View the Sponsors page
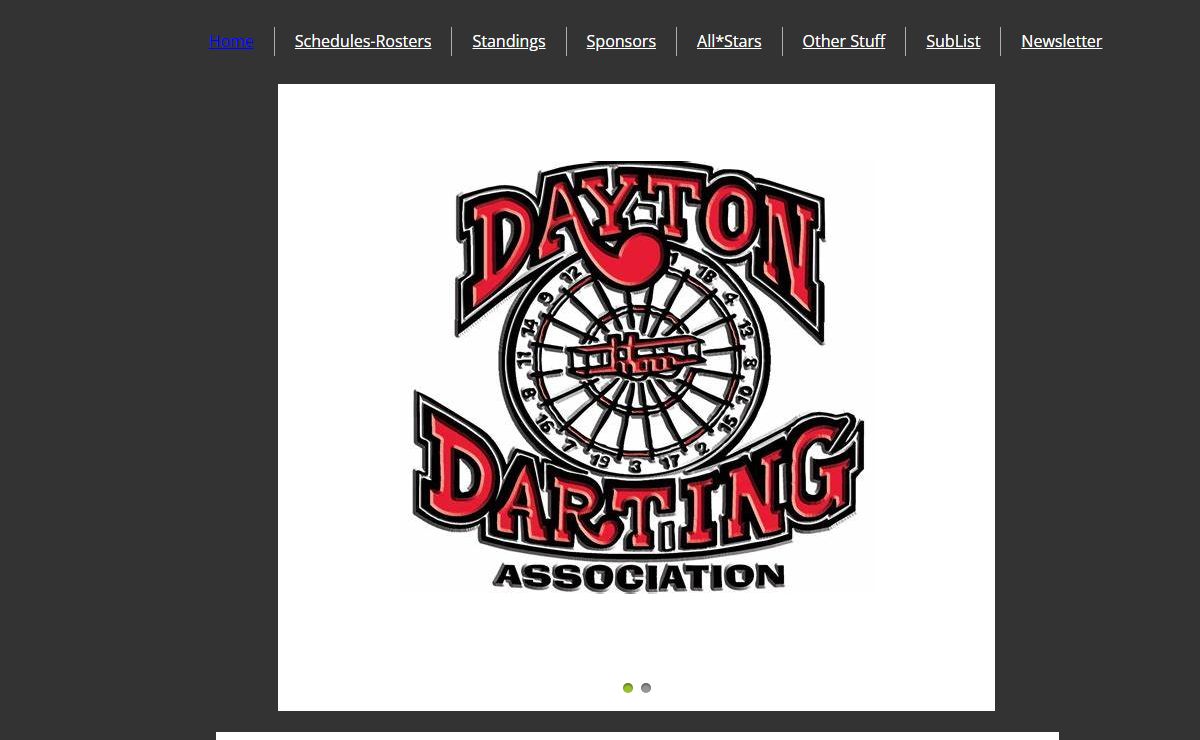Image resolution: width=1200 pixels, height=740 pixels. 621,41
